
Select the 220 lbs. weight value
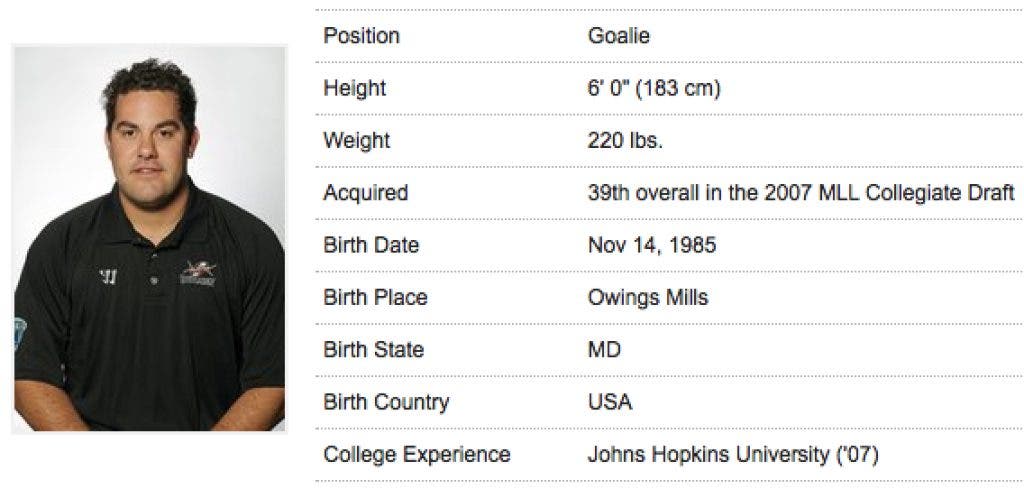625,140
